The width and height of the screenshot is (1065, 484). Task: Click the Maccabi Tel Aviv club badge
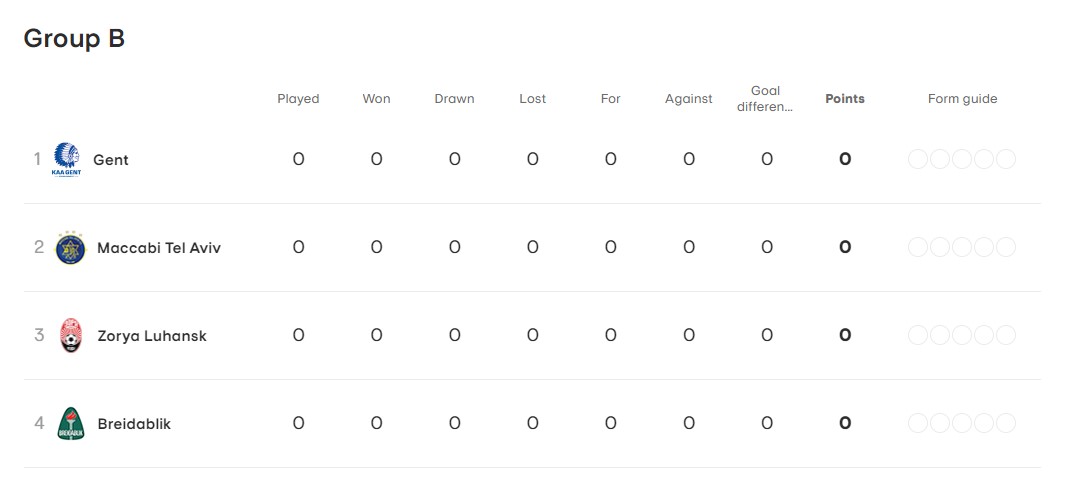(x=71, y=248)
